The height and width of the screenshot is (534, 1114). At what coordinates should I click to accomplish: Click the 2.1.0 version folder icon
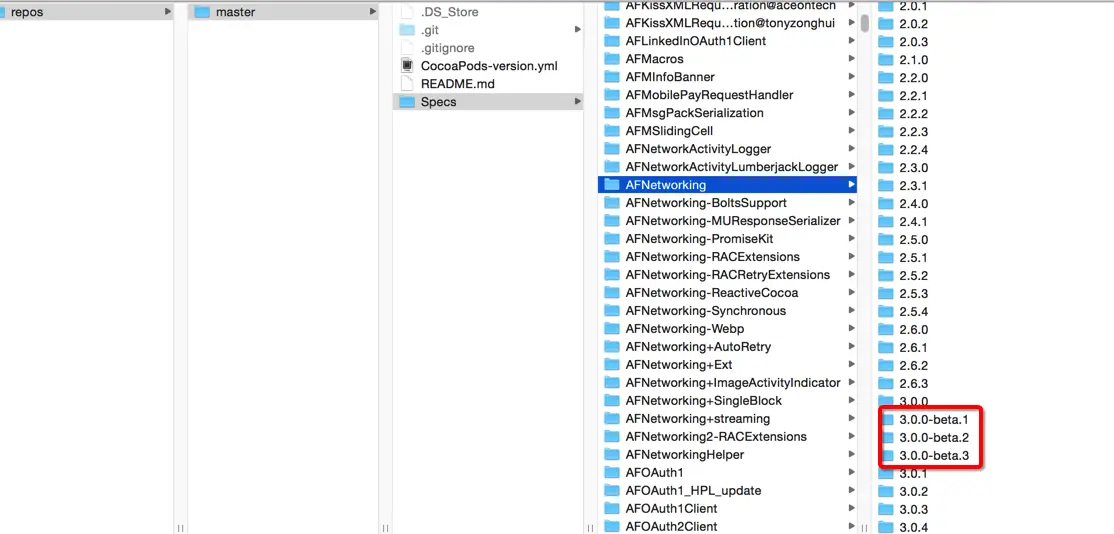(885, 60)
